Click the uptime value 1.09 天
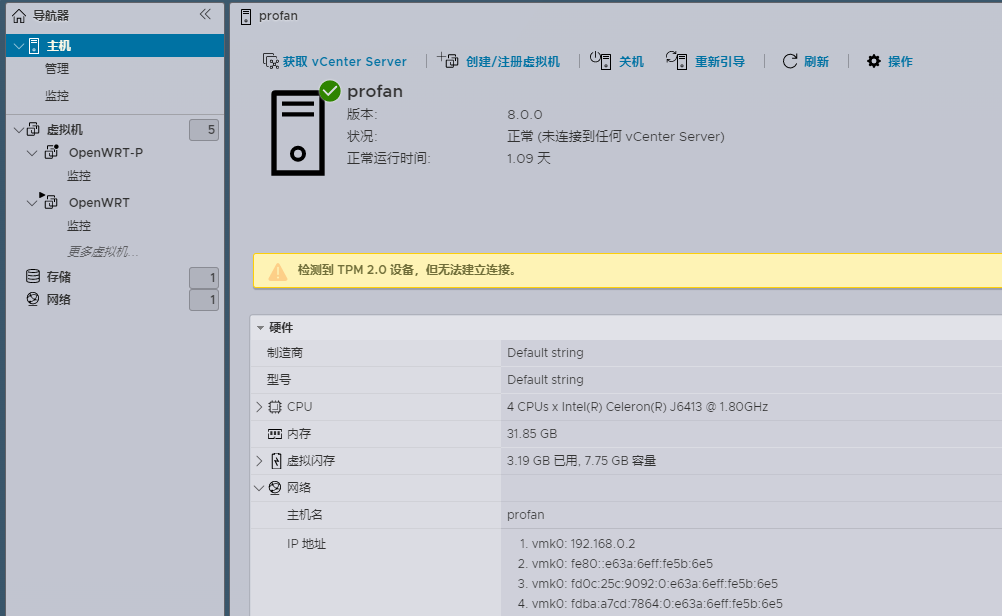1002x616 pixels. (528, 158)
